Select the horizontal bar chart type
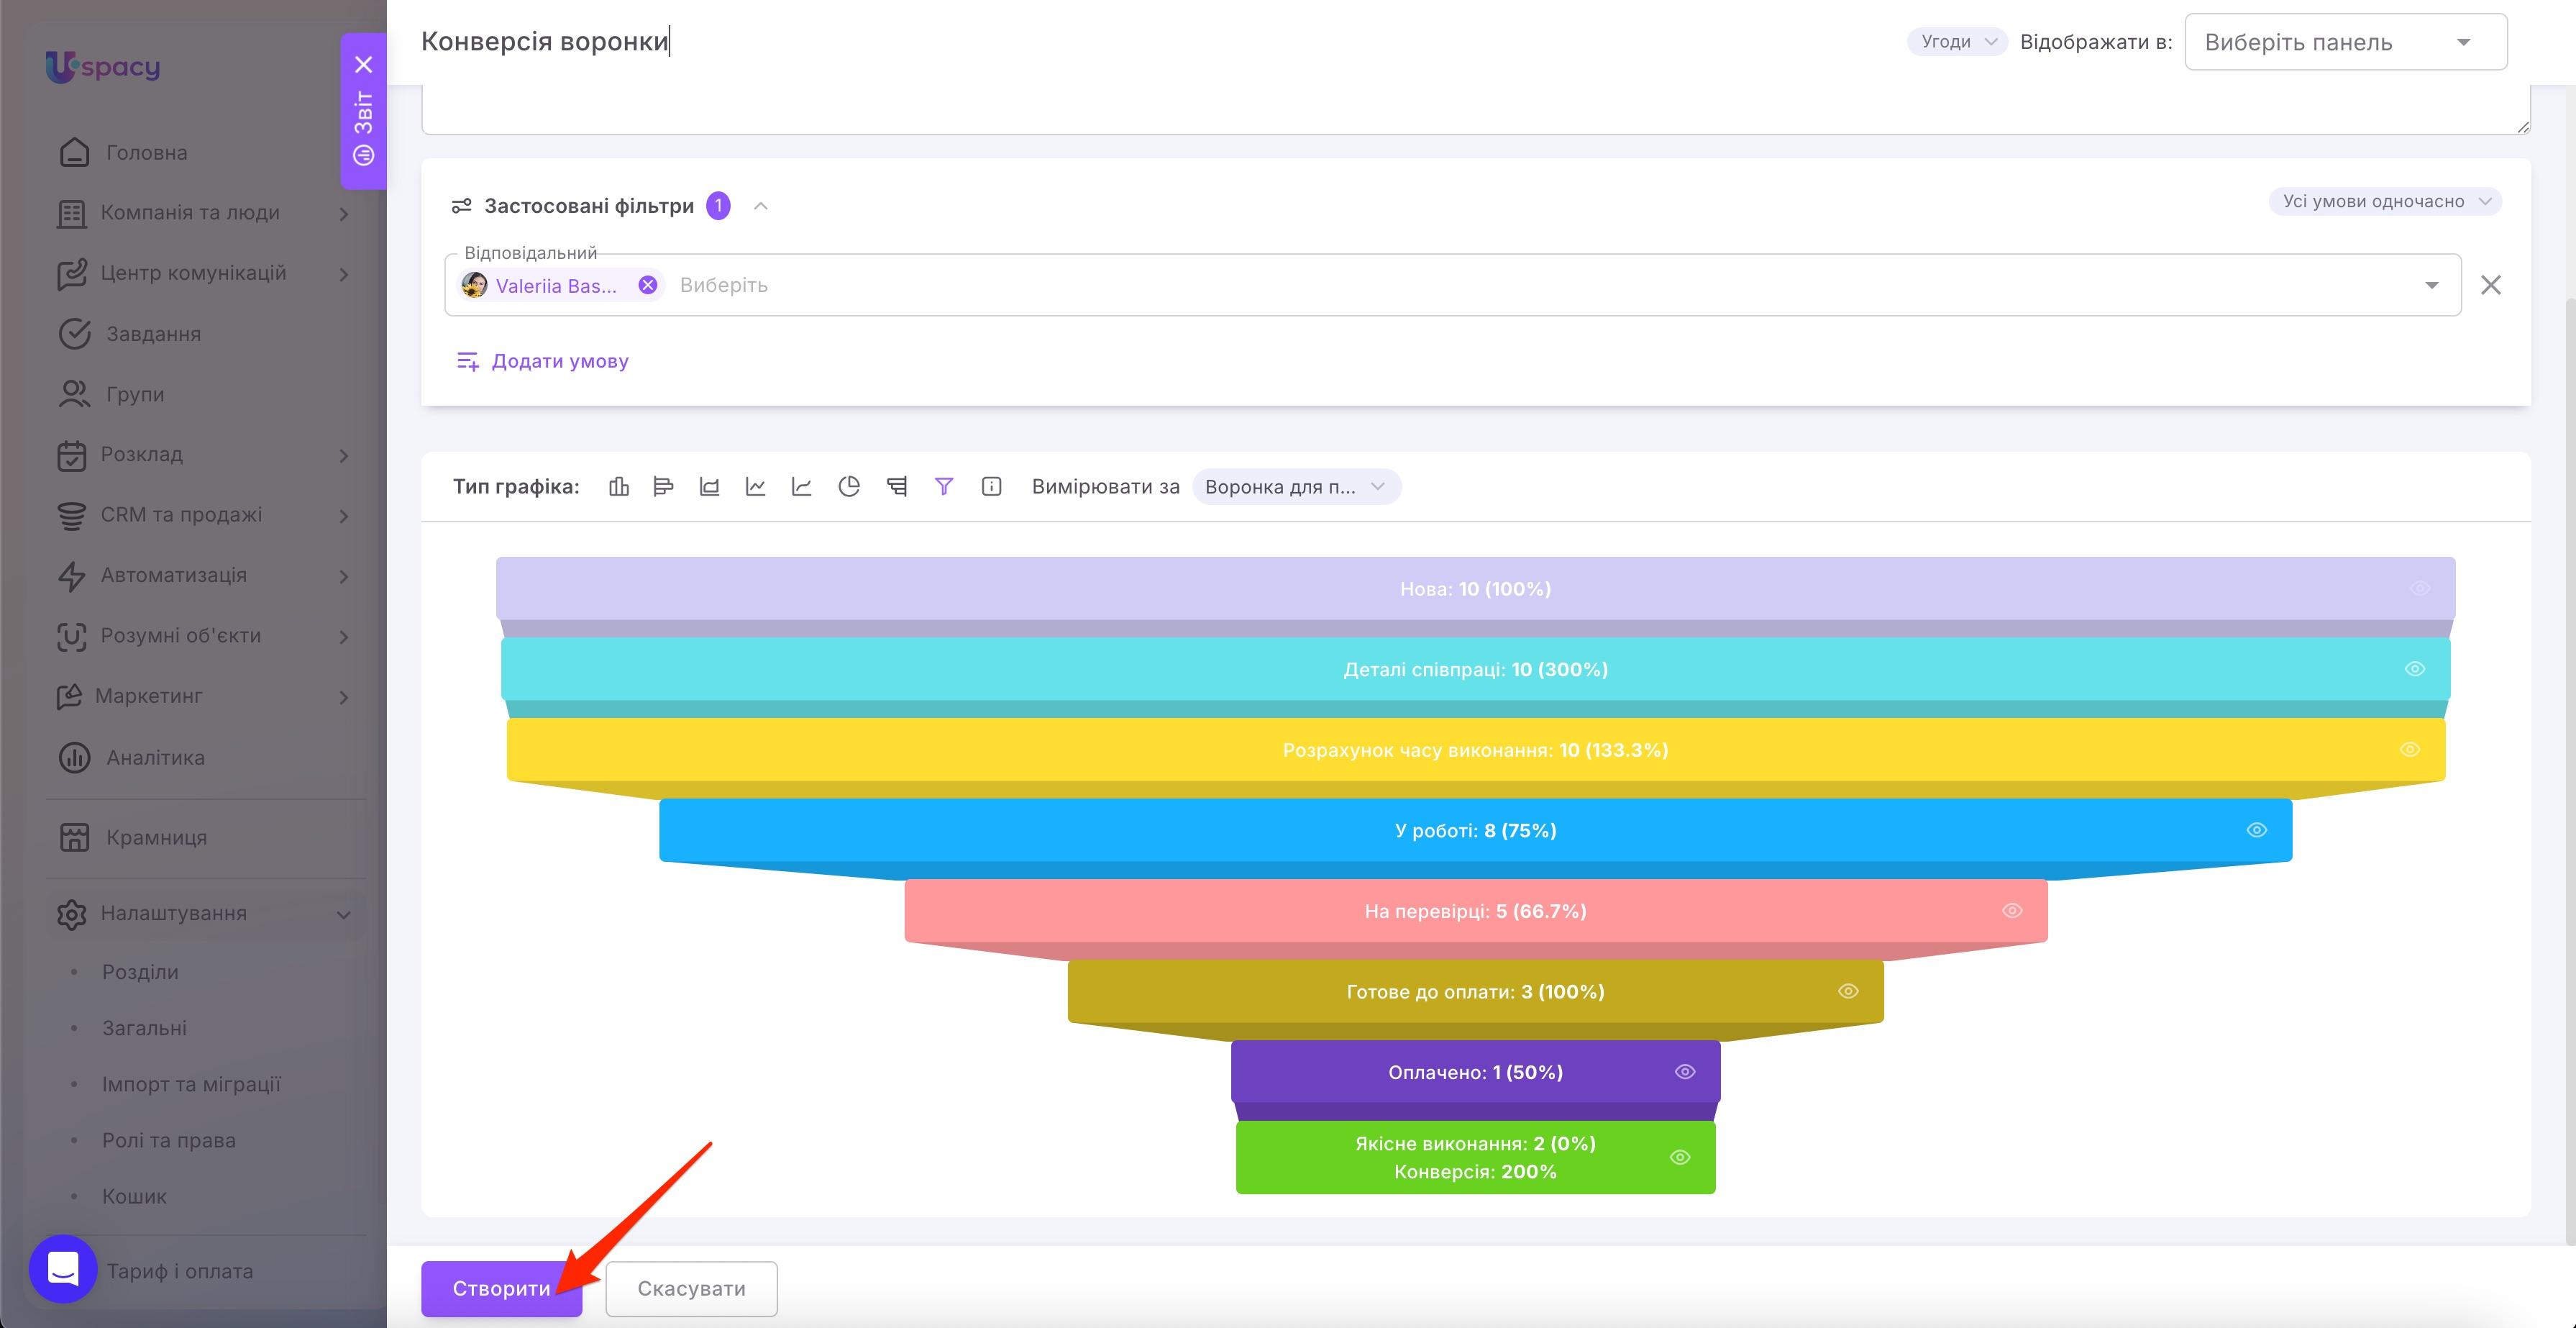Screen dimensions: 2576x1328 [x=663, y=487]
